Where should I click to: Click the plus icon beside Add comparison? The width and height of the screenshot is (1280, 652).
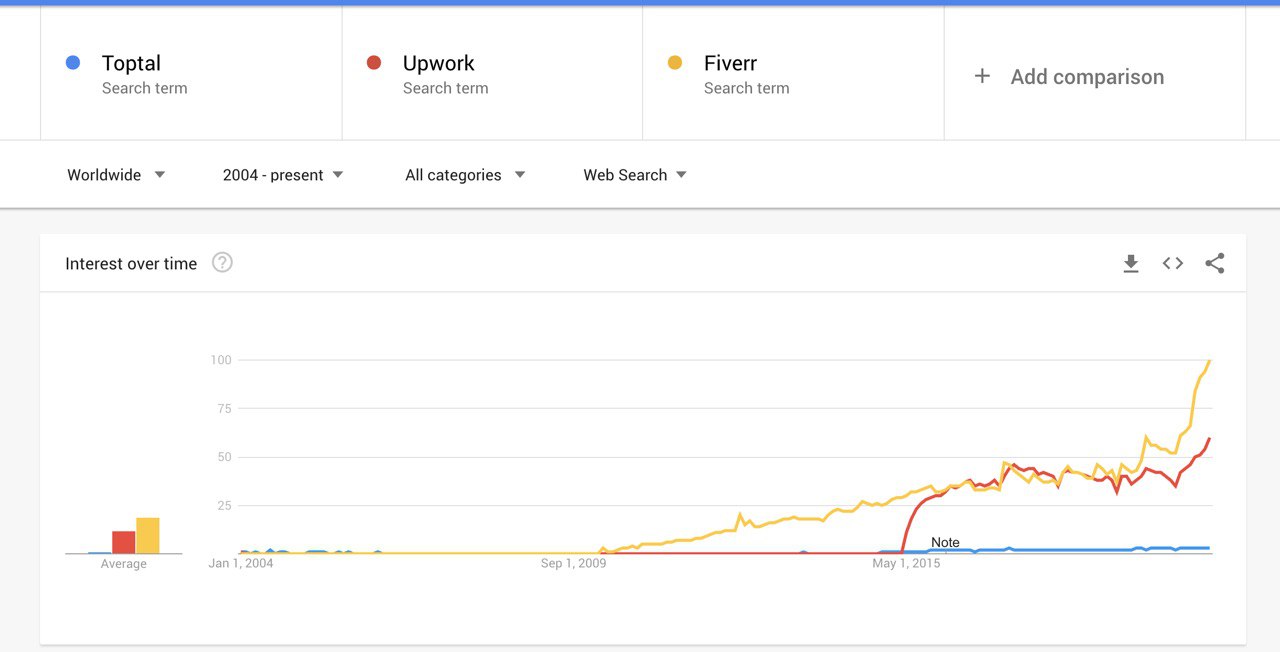tap(982, 76)
